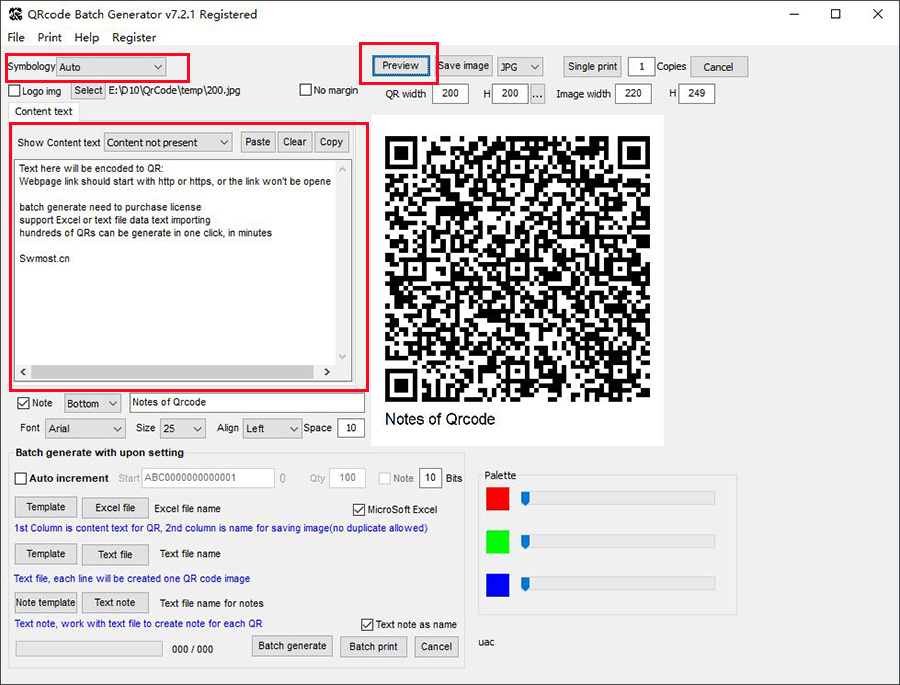Click the Clear button
The width and height of the screenshot is (900, 685).
pos(294,142)
